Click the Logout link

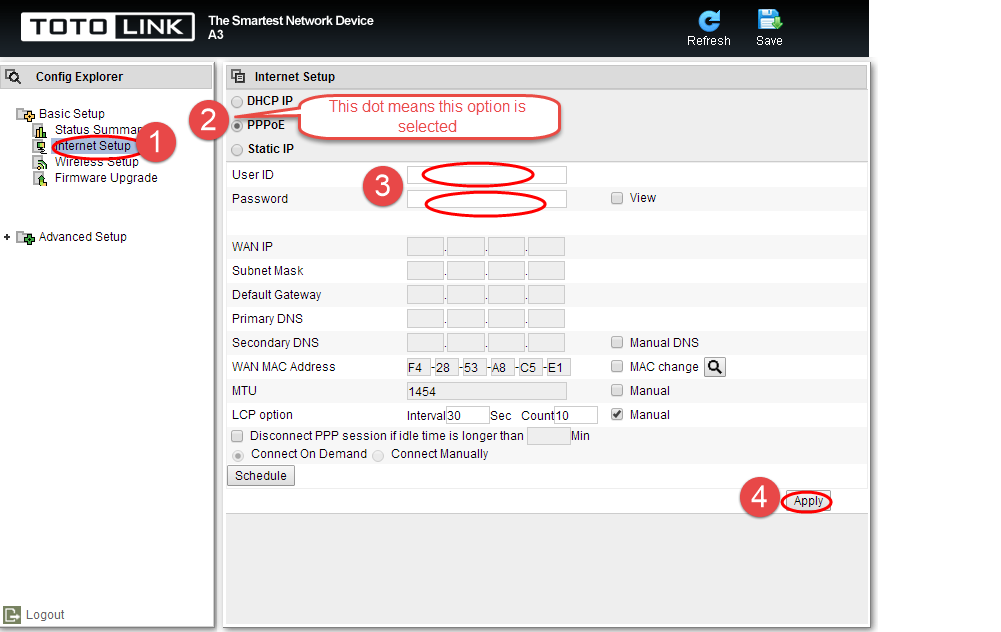click(x=45, y=615)
